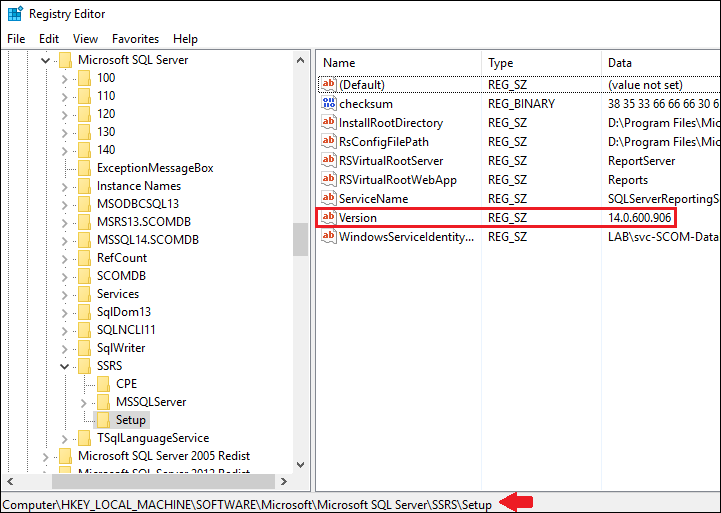Click the MSODBCSQL13 folder icon

coord(84,204)
